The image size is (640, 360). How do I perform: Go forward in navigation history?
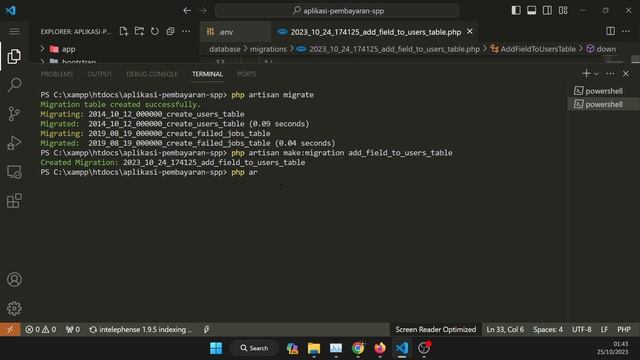(x=203, y=11)
